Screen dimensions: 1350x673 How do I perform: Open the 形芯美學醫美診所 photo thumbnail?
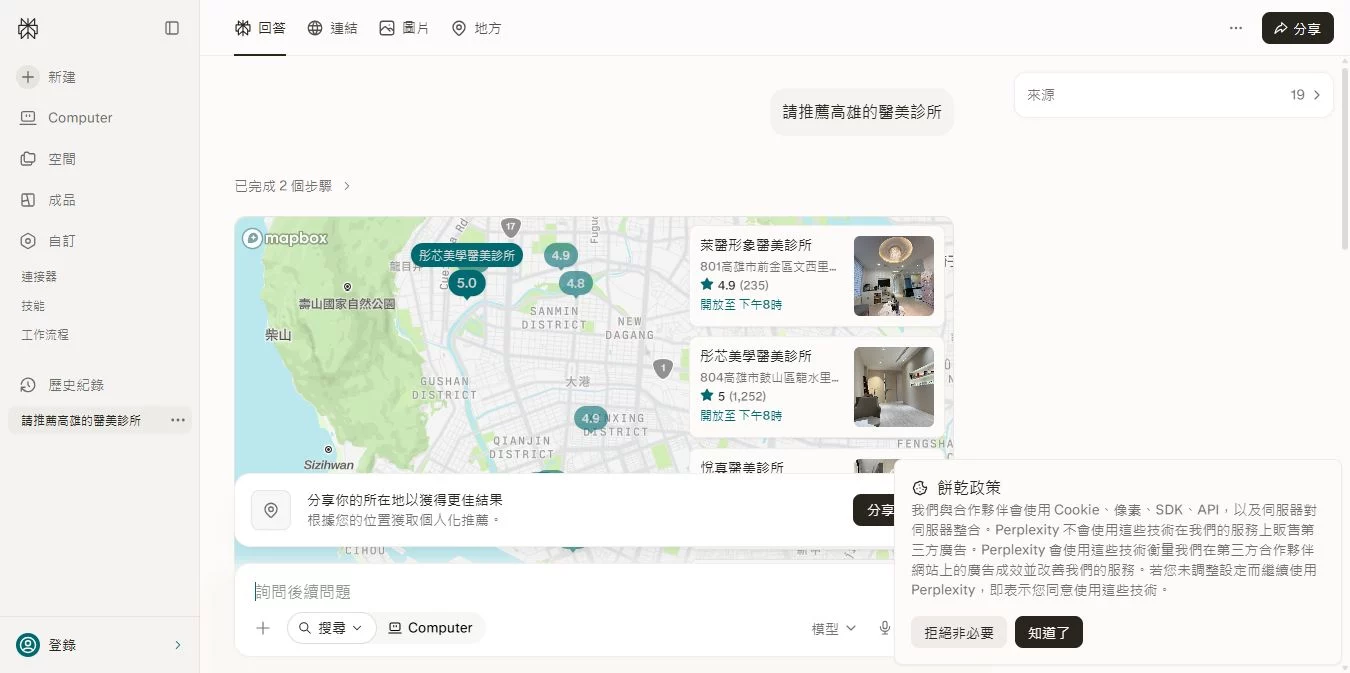tap(894, 387)
